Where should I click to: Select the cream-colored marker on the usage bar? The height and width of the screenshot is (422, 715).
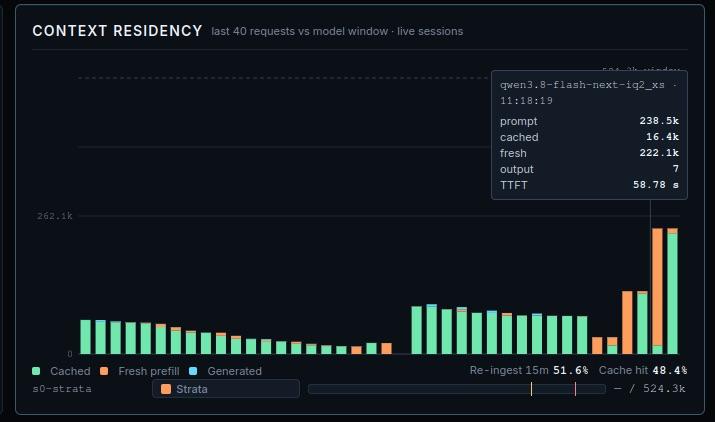[x=531, y=389]
